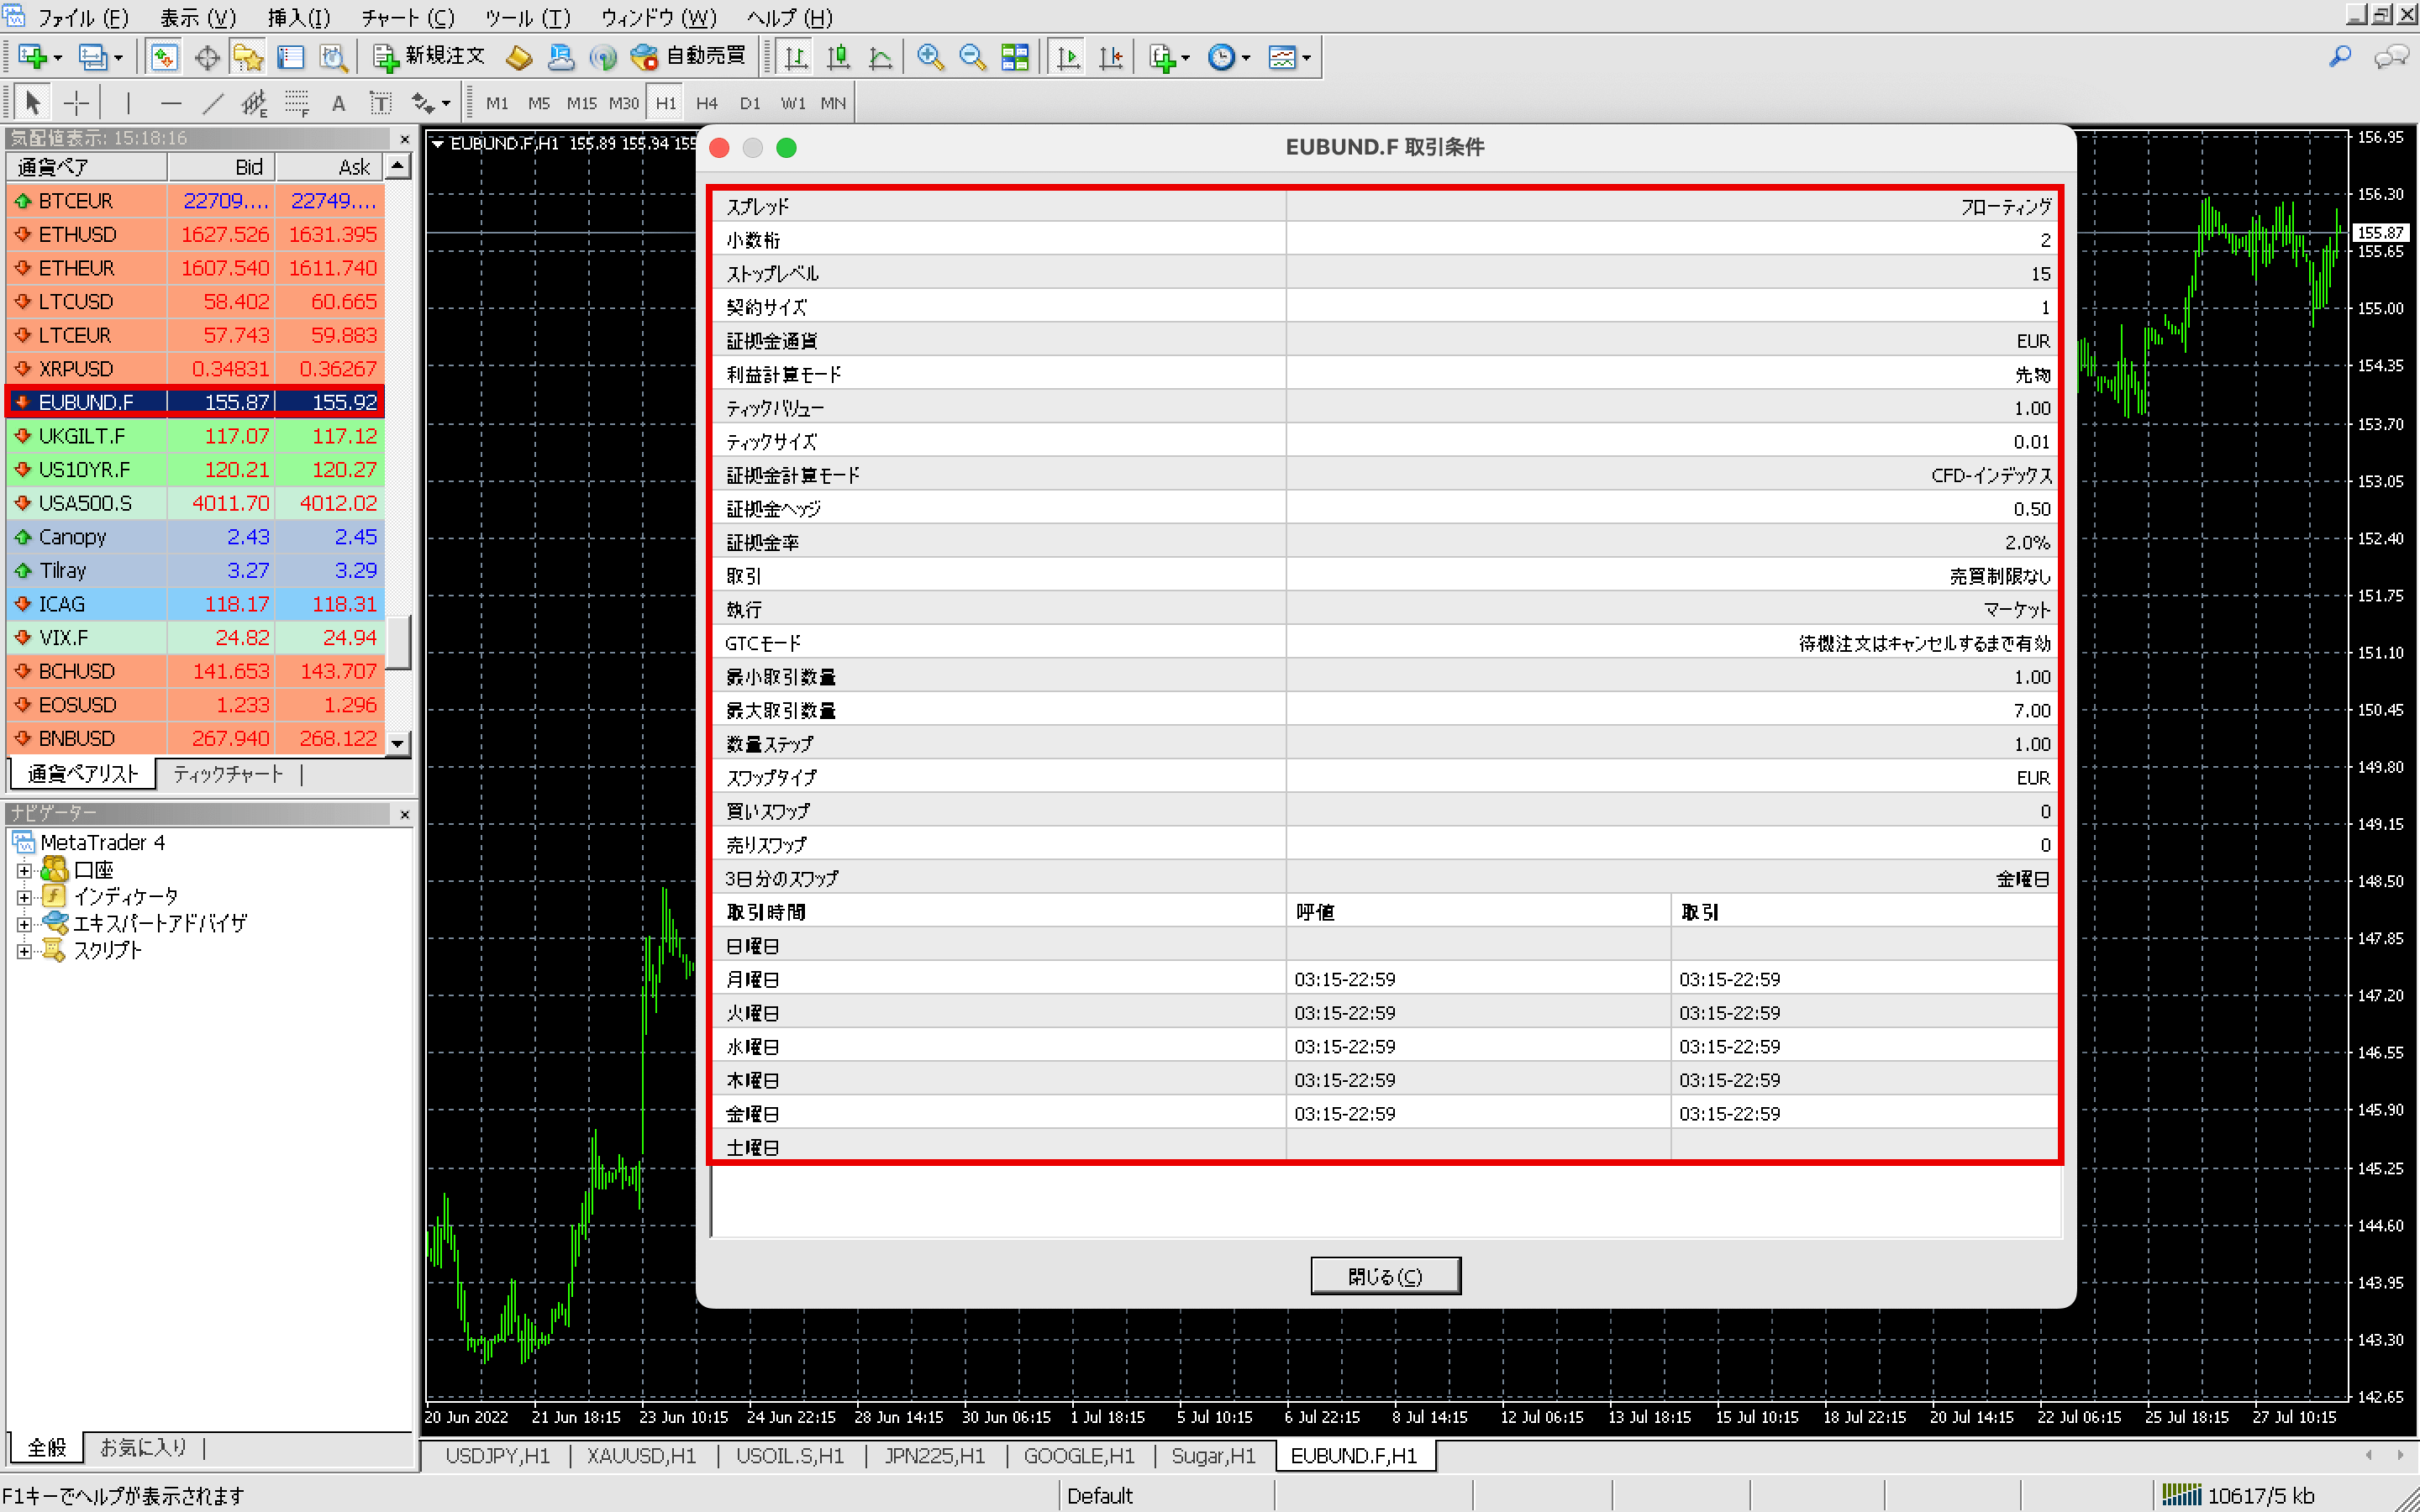
Task: Close the Market Watch panel
Action: pyautogui.click(x=404, y=139)
